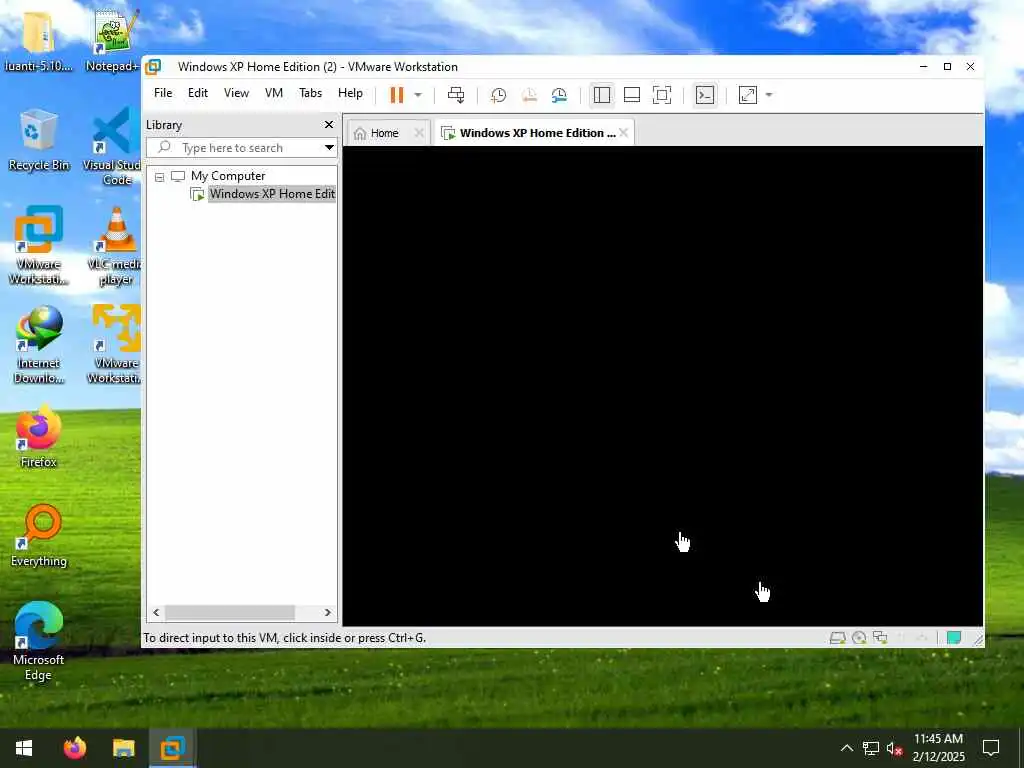Click the CD/DVD drive status bar icon

point(859,638)
